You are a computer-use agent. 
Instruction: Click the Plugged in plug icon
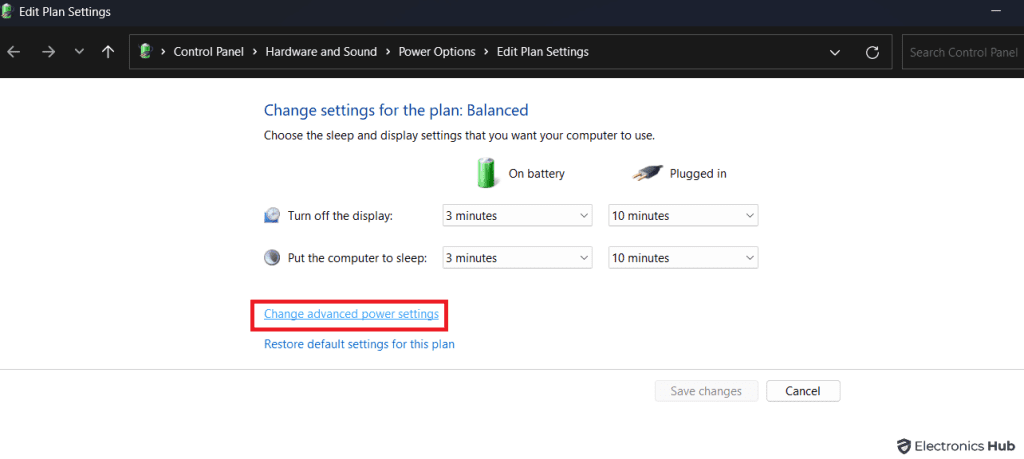pos(648,173)
